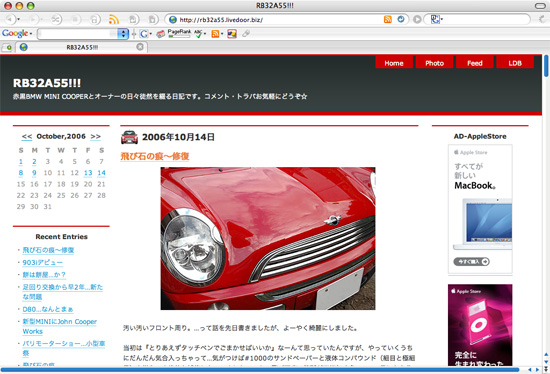This screenshot has height=374, width=550.
Task: Open the Photo nav button on the blog header
Action: point(434,63)
